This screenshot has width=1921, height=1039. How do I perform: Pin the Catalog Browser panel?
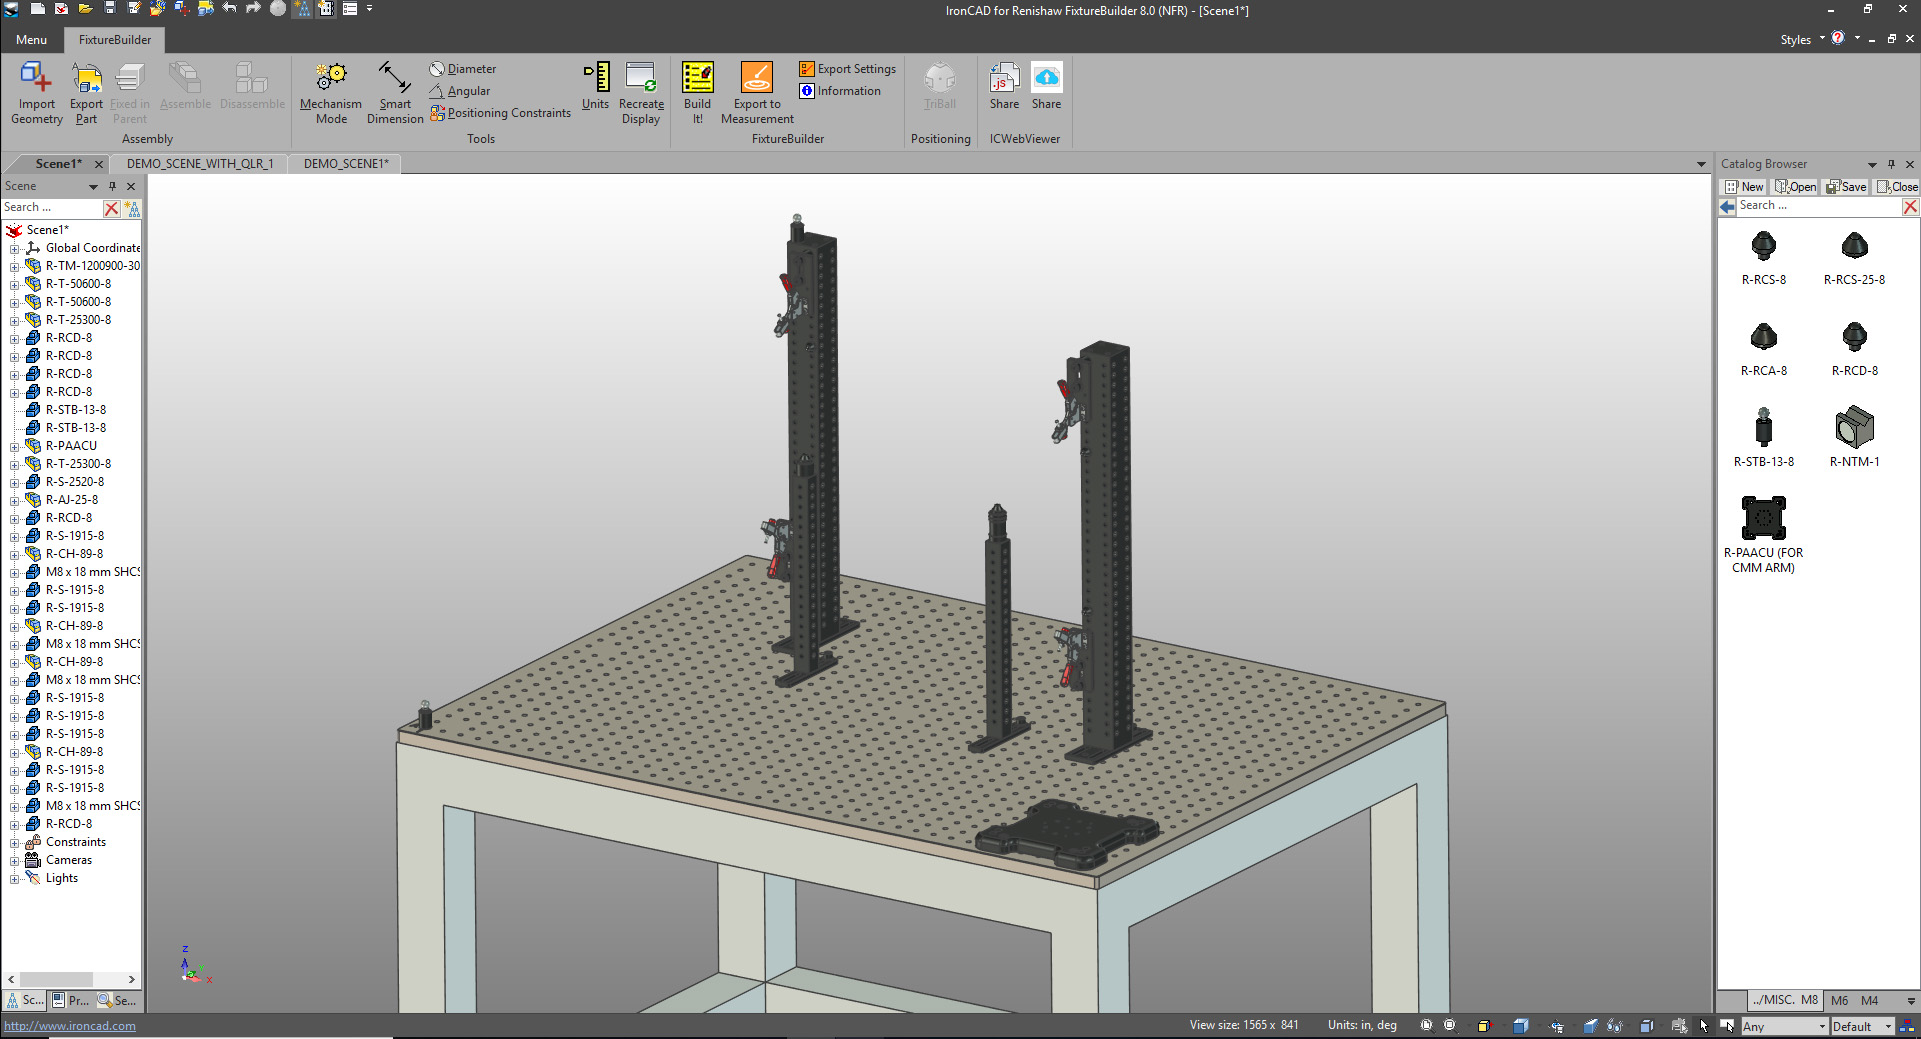1891,164
